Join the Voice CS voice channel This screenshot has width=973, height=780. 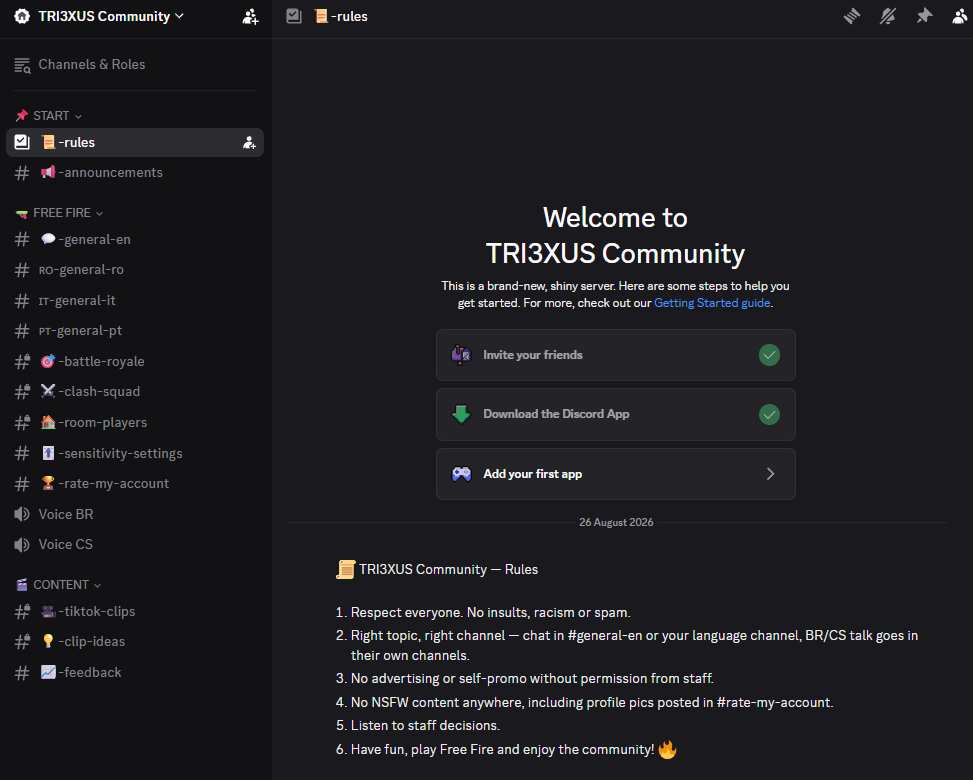point(135,544)
